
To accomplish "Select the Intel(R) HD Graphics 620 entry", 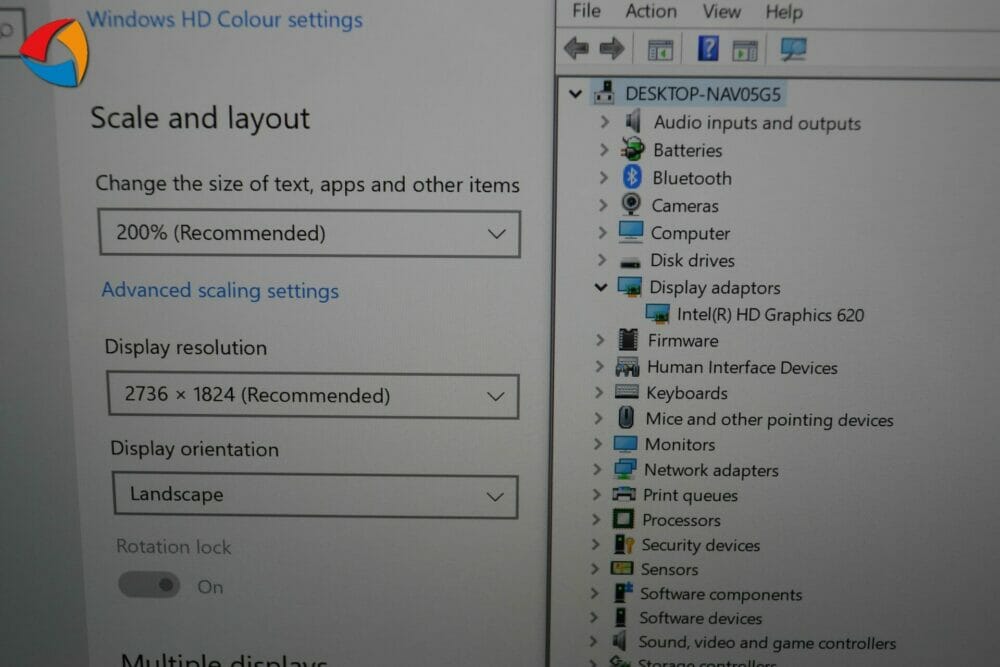I will coord(770,314).
